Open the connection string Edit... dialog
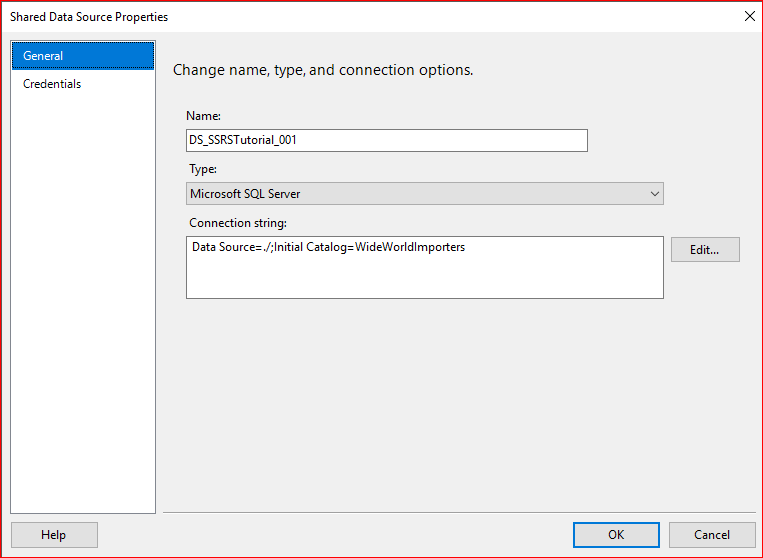 tap(705, 250)
